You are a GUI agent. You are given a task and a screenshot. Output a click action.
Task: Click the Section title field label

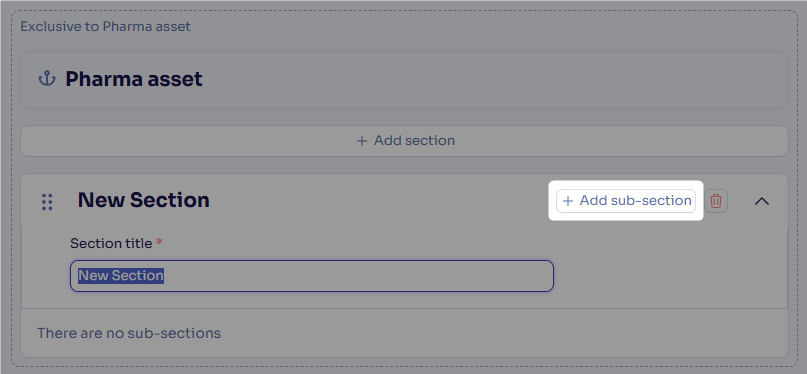coord(111,243)
